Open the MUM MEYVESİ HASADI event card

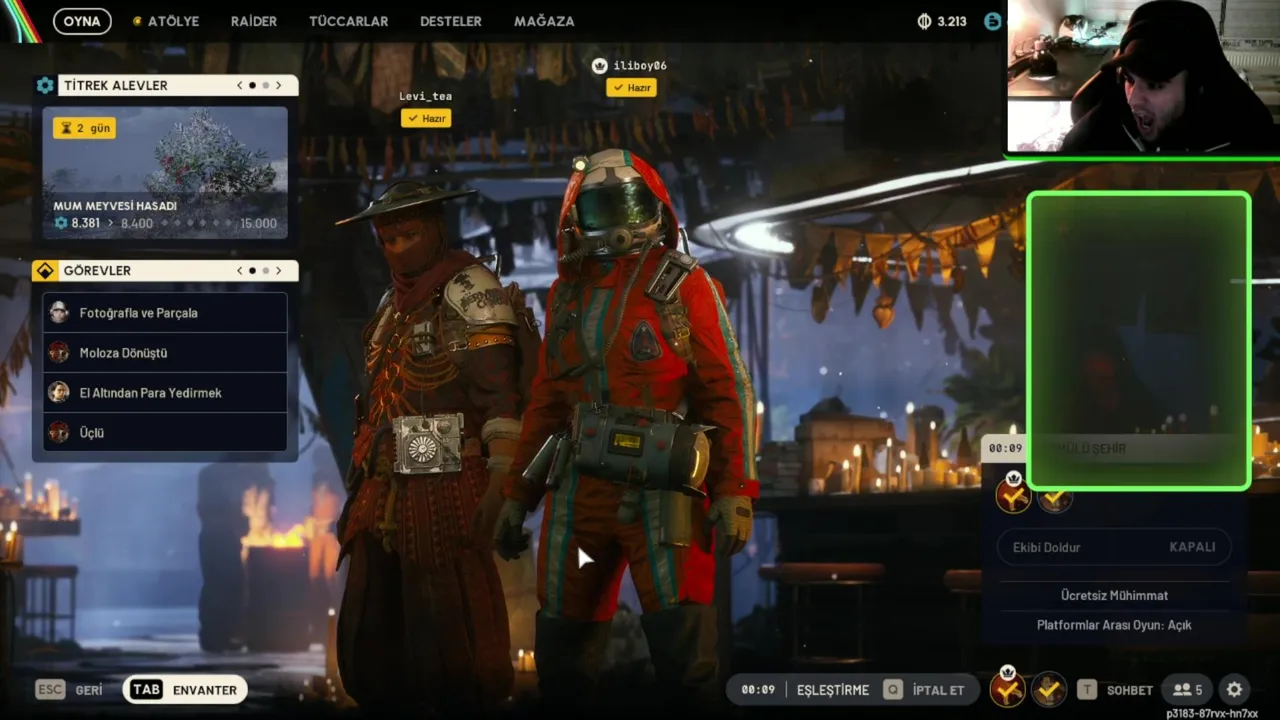(165, 173)
